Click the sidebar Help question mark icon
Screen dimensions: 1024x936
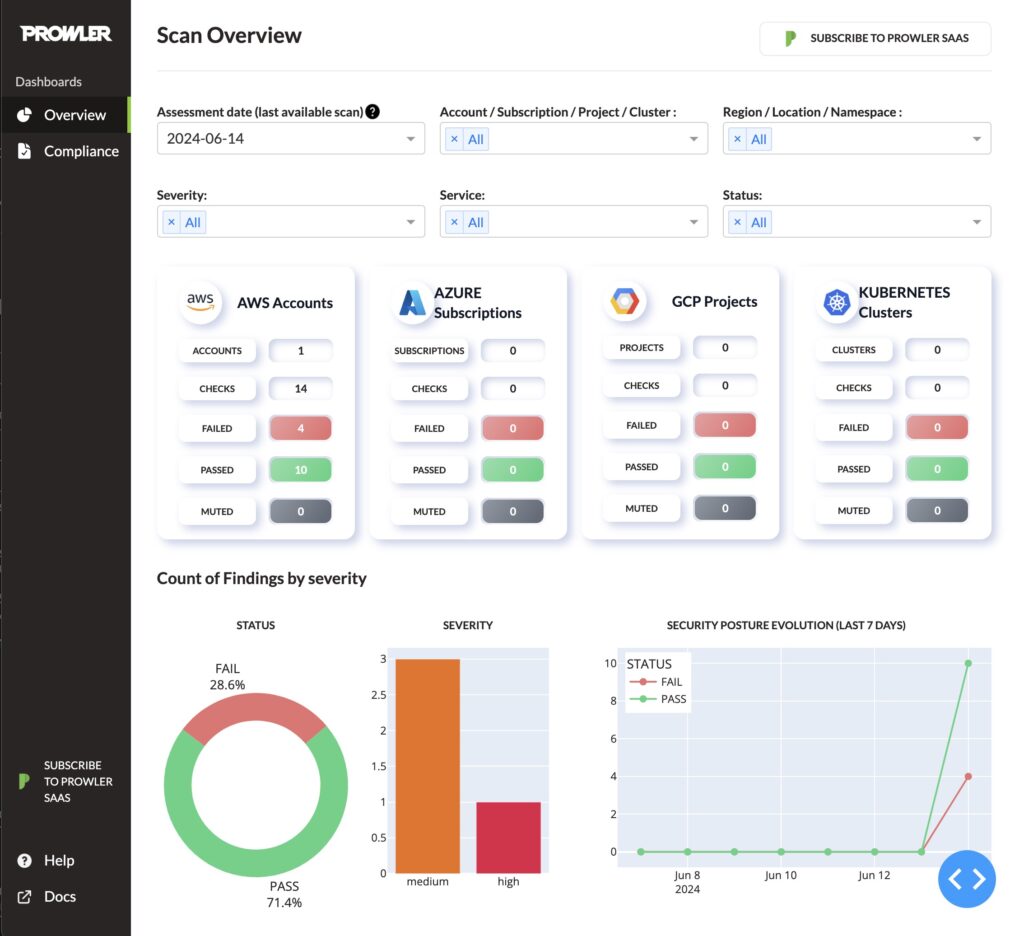click(24, 861)
